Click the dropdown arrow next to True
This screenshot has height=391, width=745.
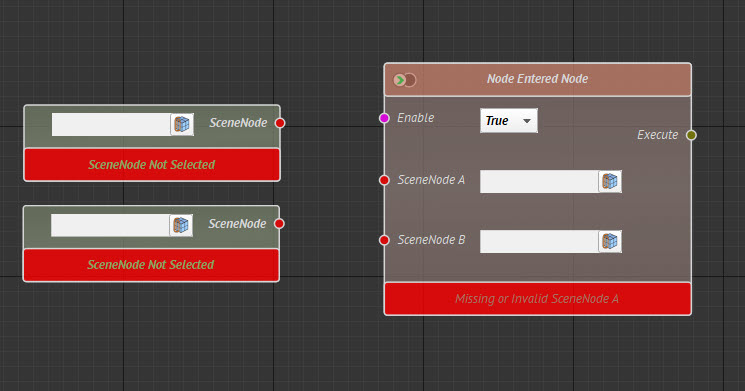[526, 121]
